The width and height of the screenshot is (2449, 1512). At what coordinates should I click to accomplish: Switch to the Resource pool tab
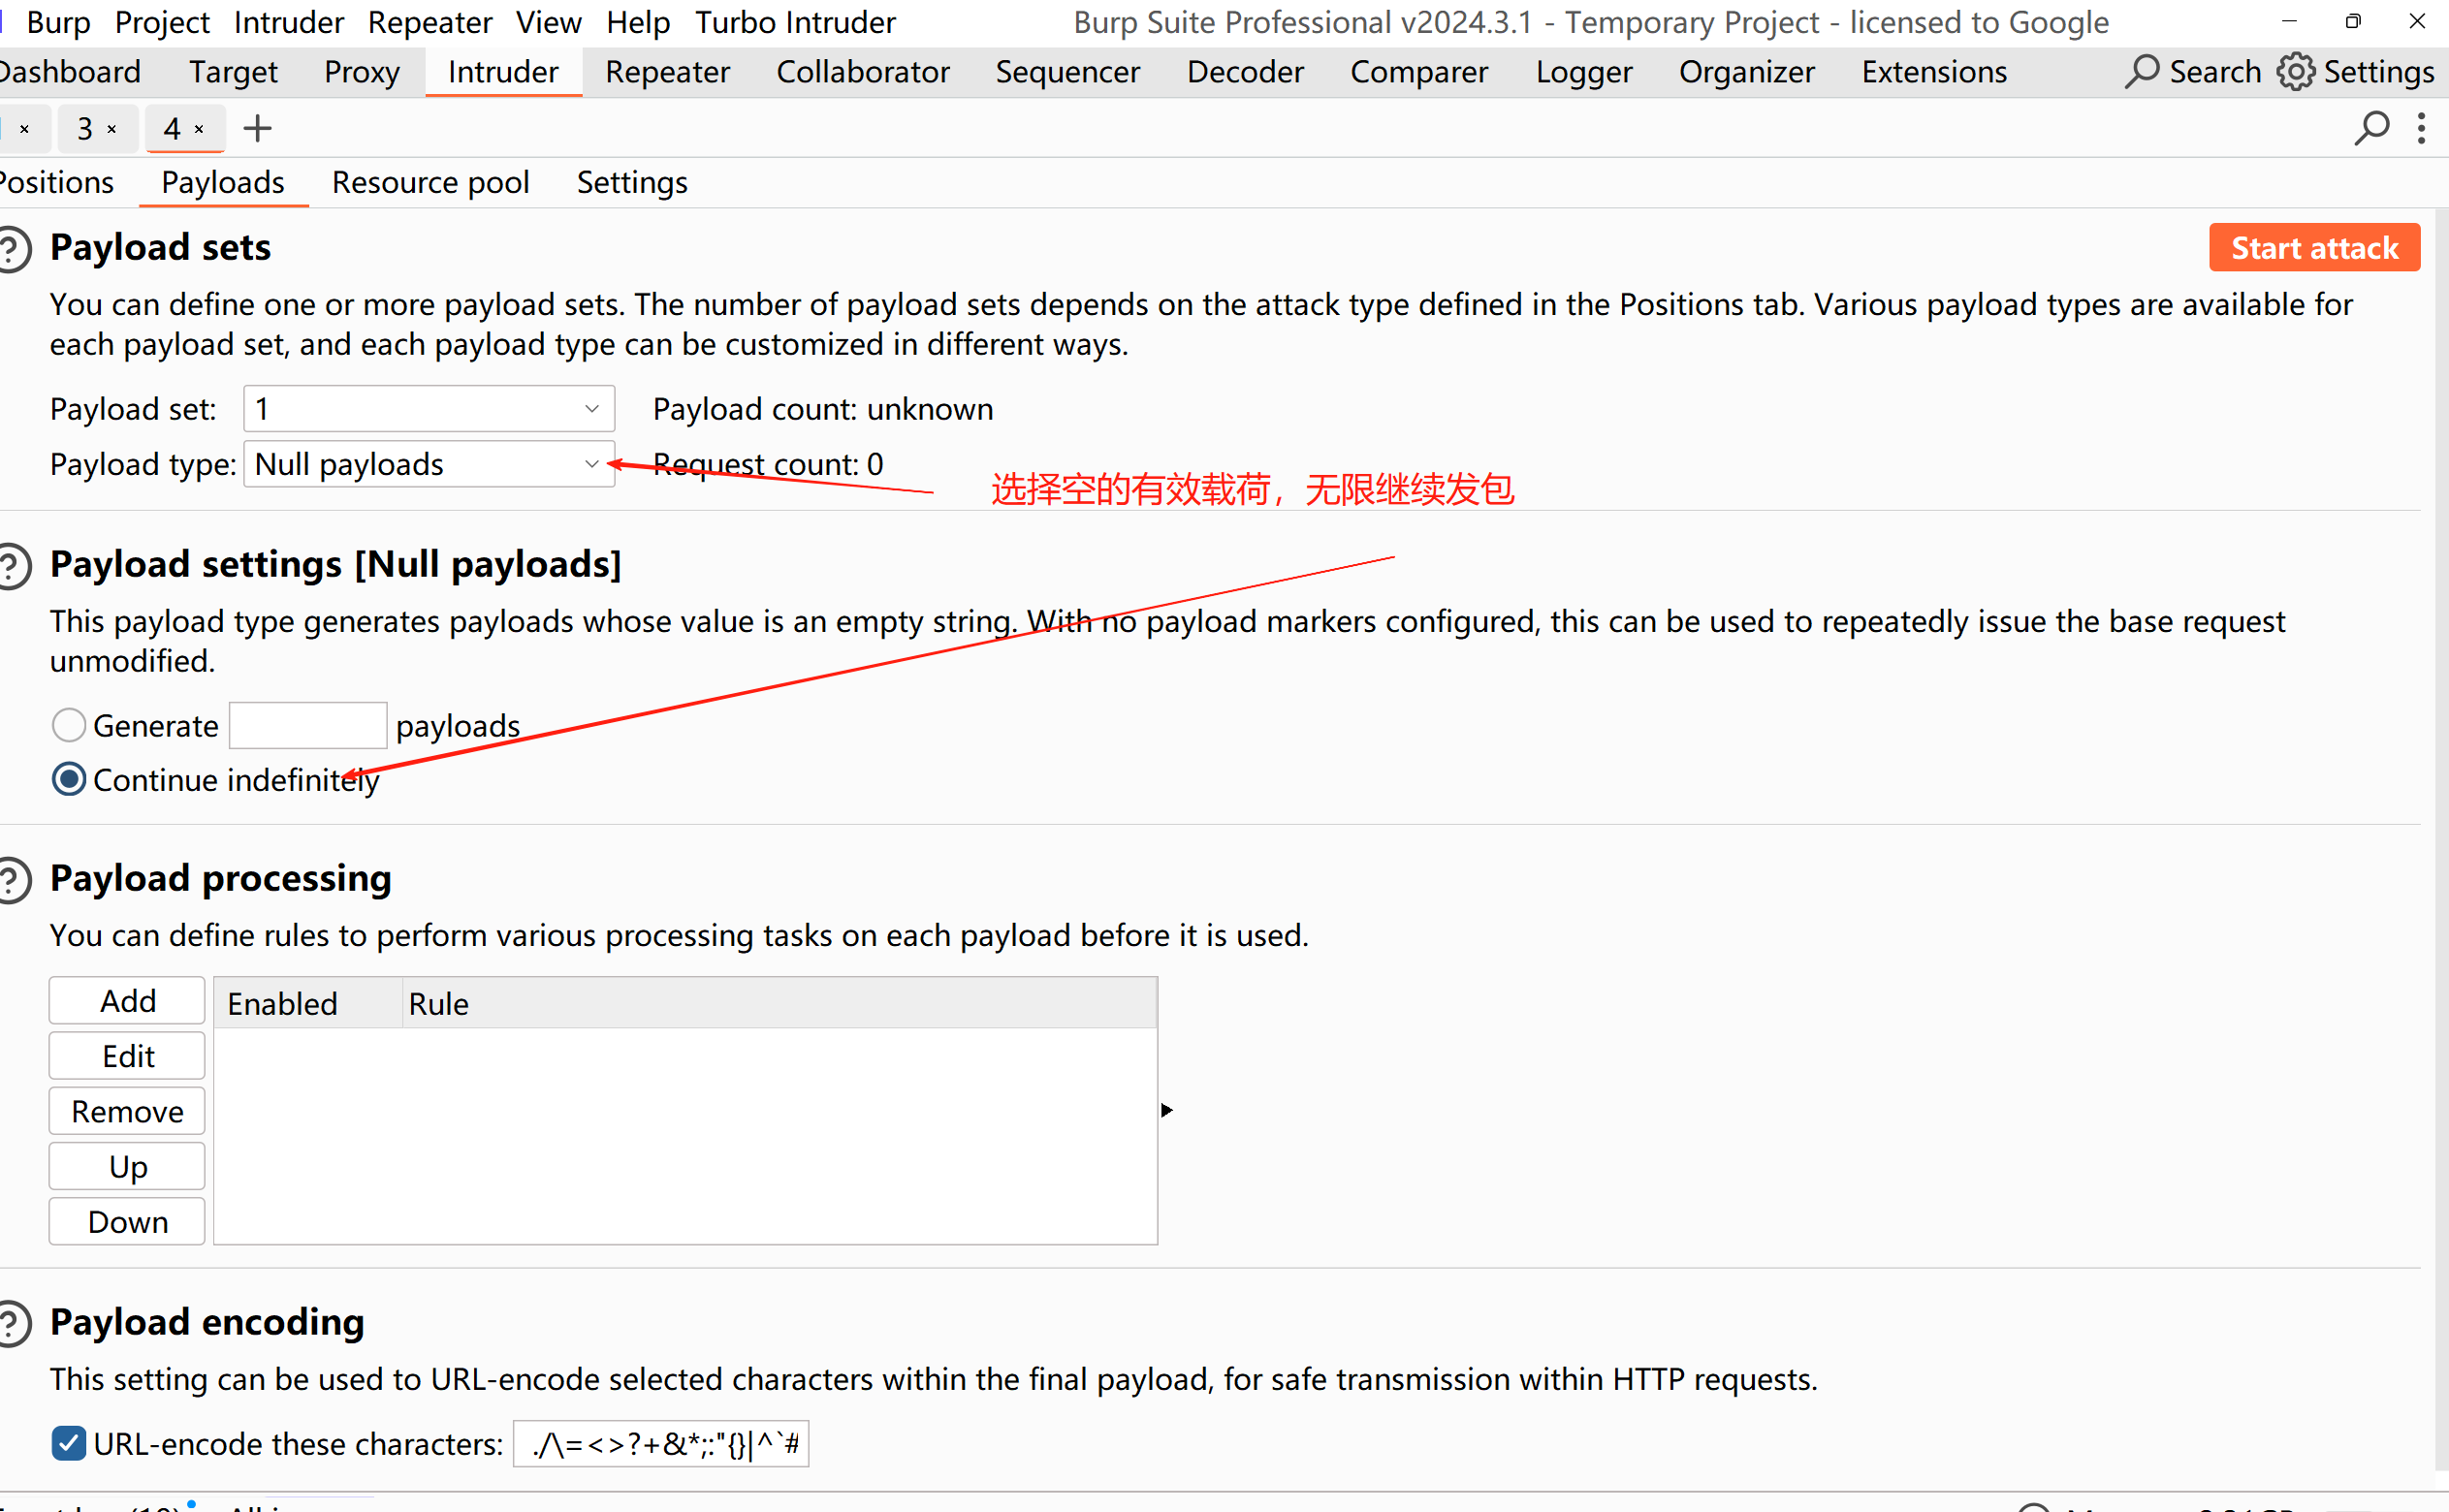coord(430,182)
